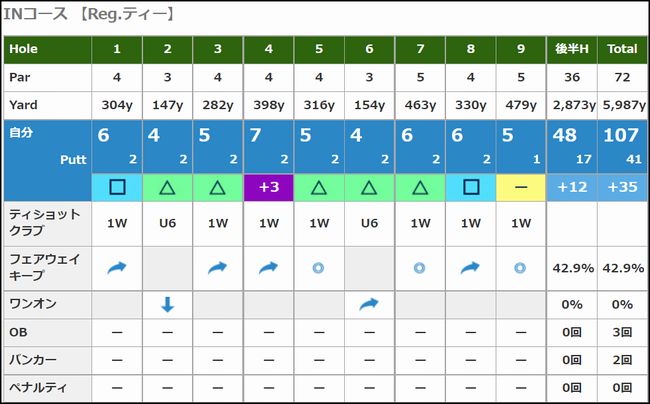Click the hole 7 fairway keep circle icon
650x404 pixels.
coord(420,268)
